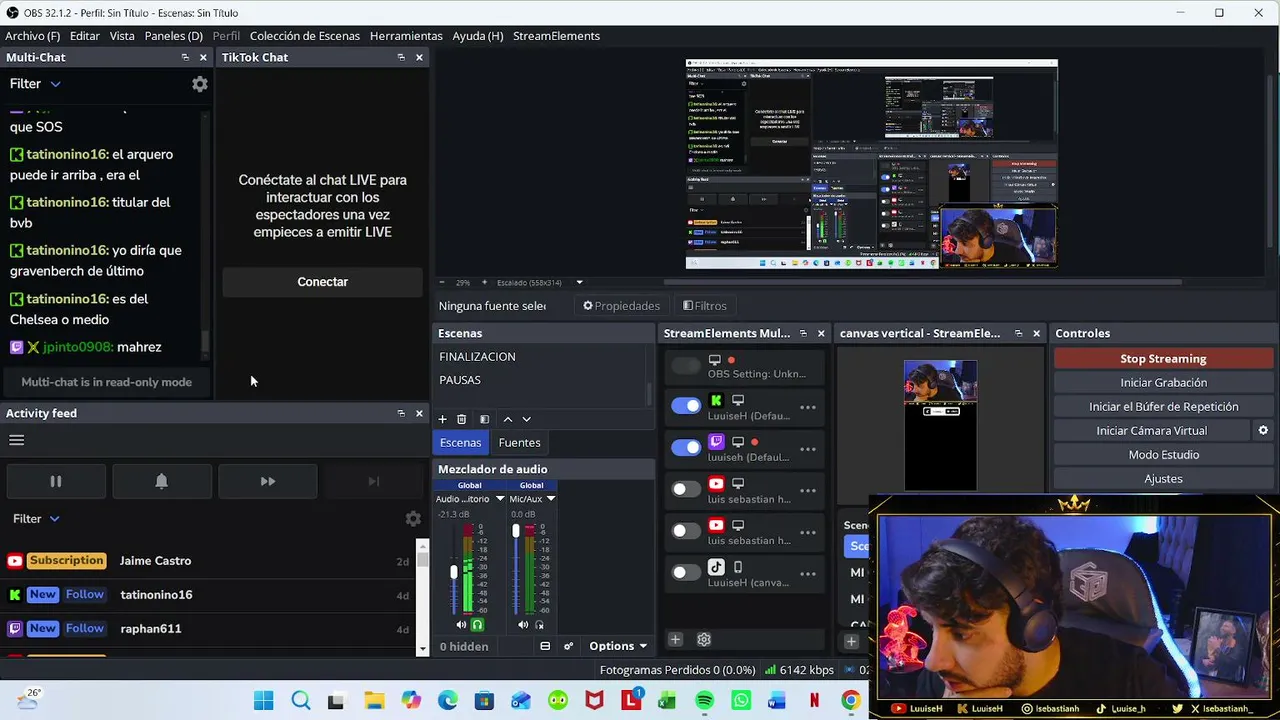Click the Stop Streaming button

(x=1163, y=359)
